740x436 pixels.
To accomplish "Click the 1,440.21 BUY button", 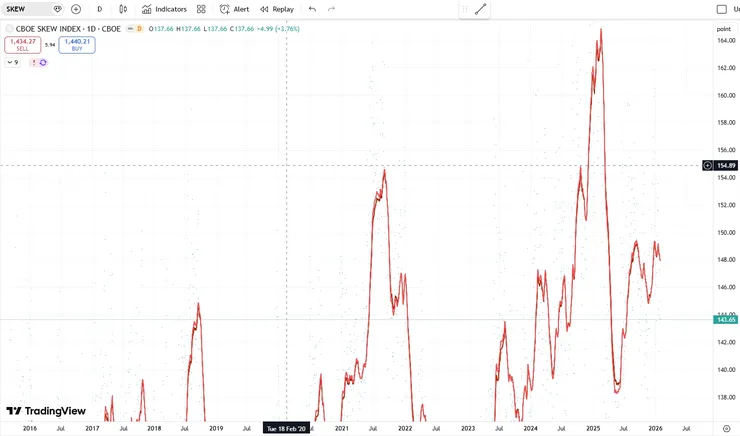I will coord(77,45).
